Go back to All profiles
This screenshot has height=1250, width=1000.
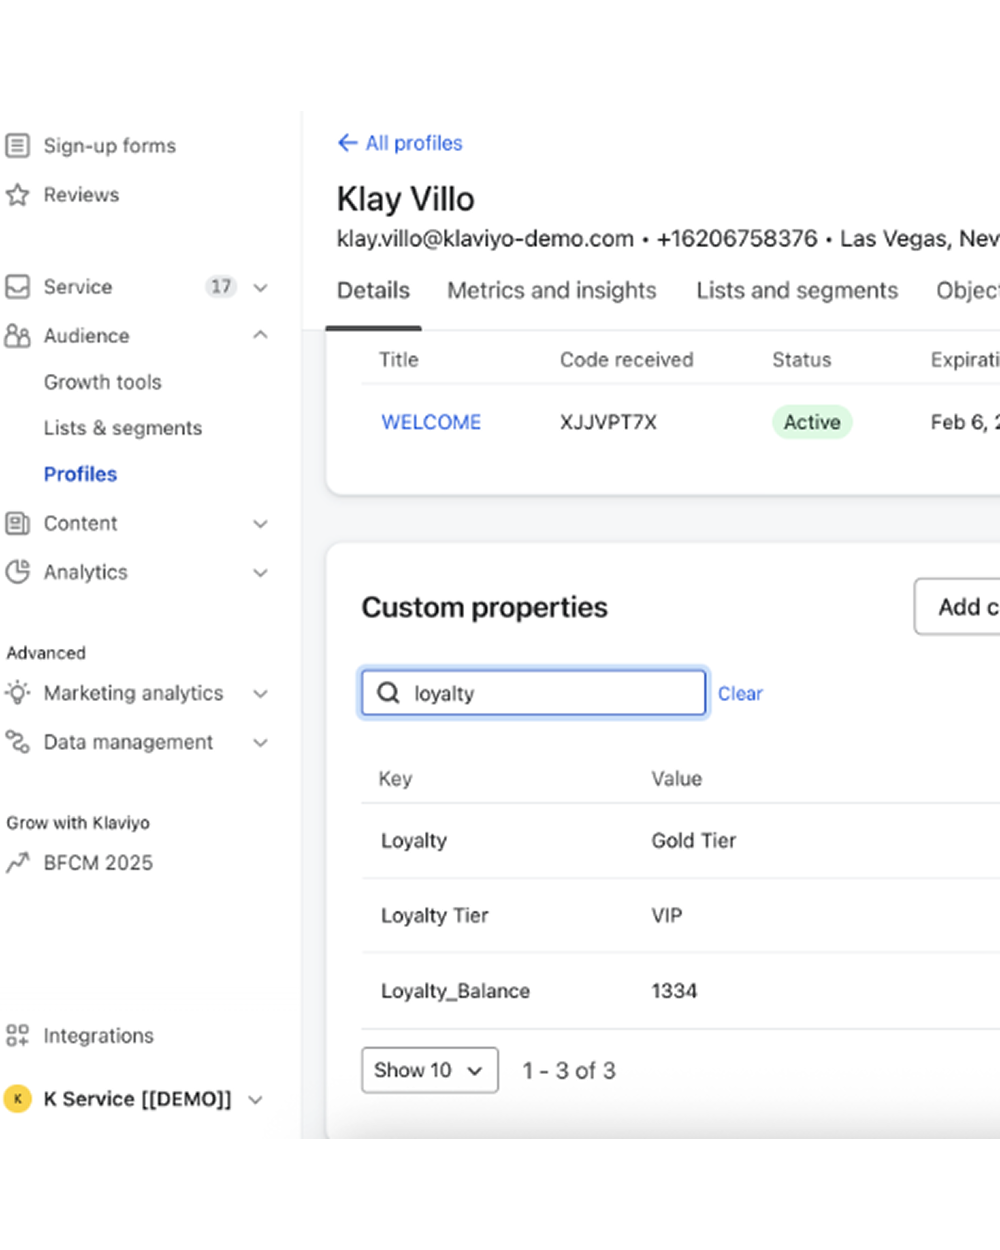click(x=400, y=143)
